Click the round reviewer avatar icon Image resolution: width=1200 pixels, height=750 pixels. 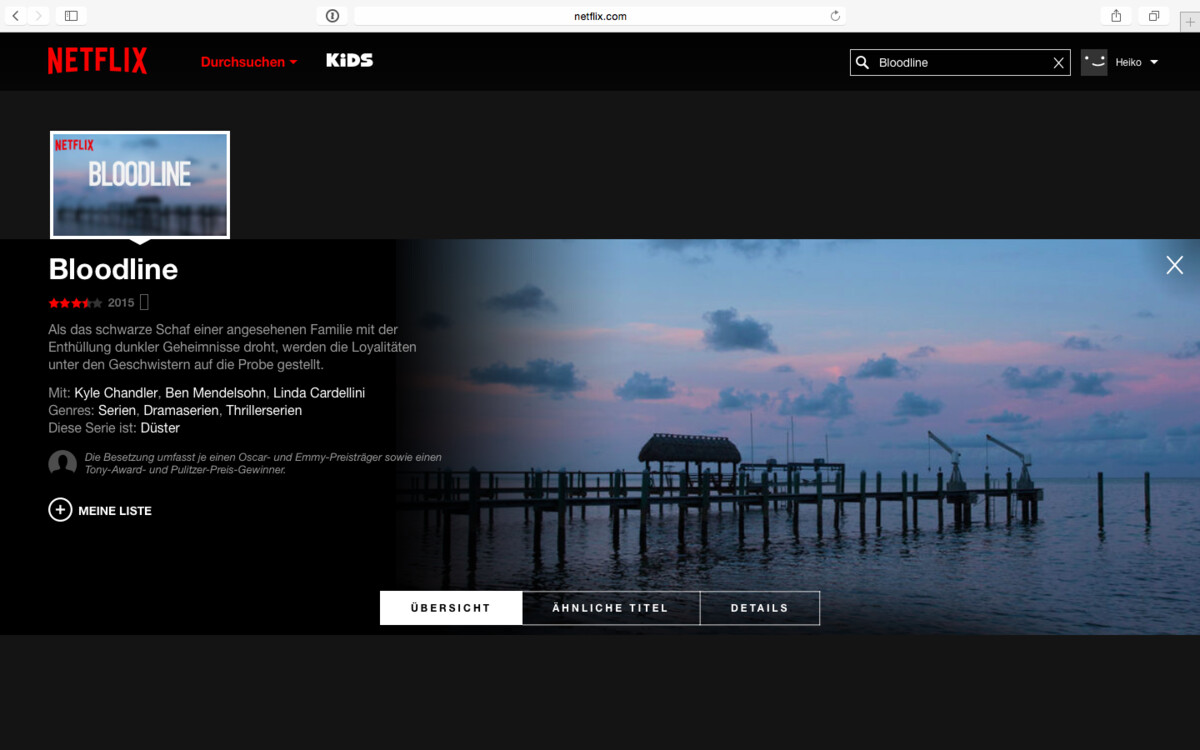(x=62, y=463)
